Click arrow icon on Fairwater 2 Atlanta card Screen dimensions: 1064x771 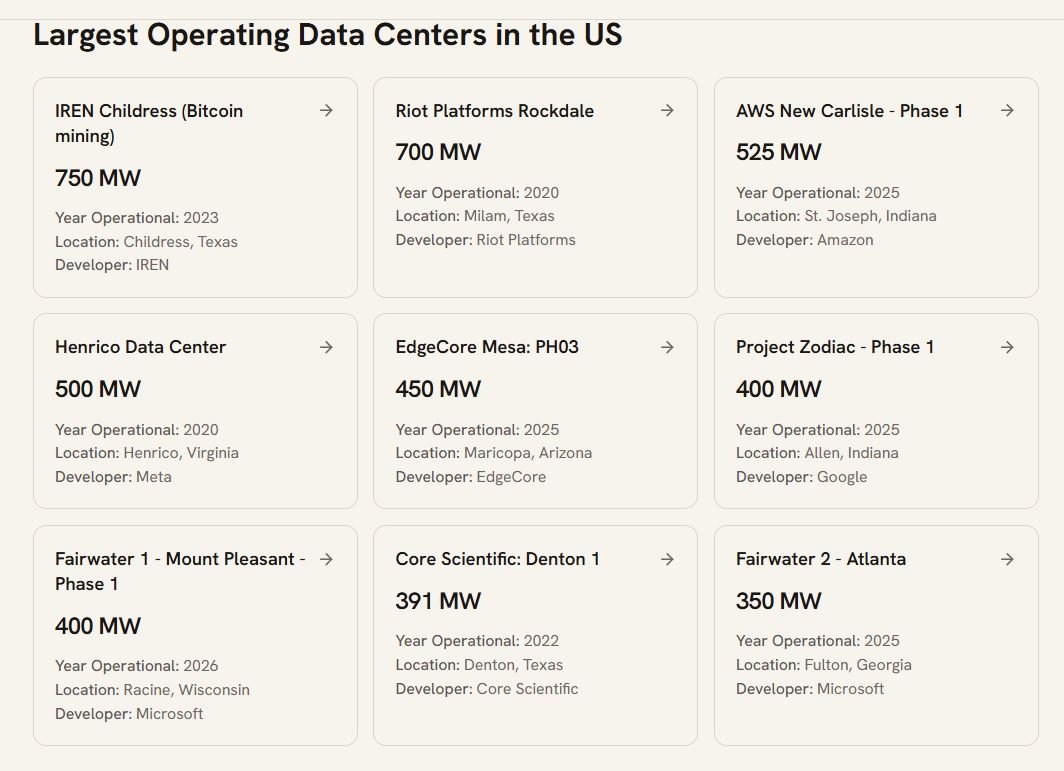(x=1007, y=559)
